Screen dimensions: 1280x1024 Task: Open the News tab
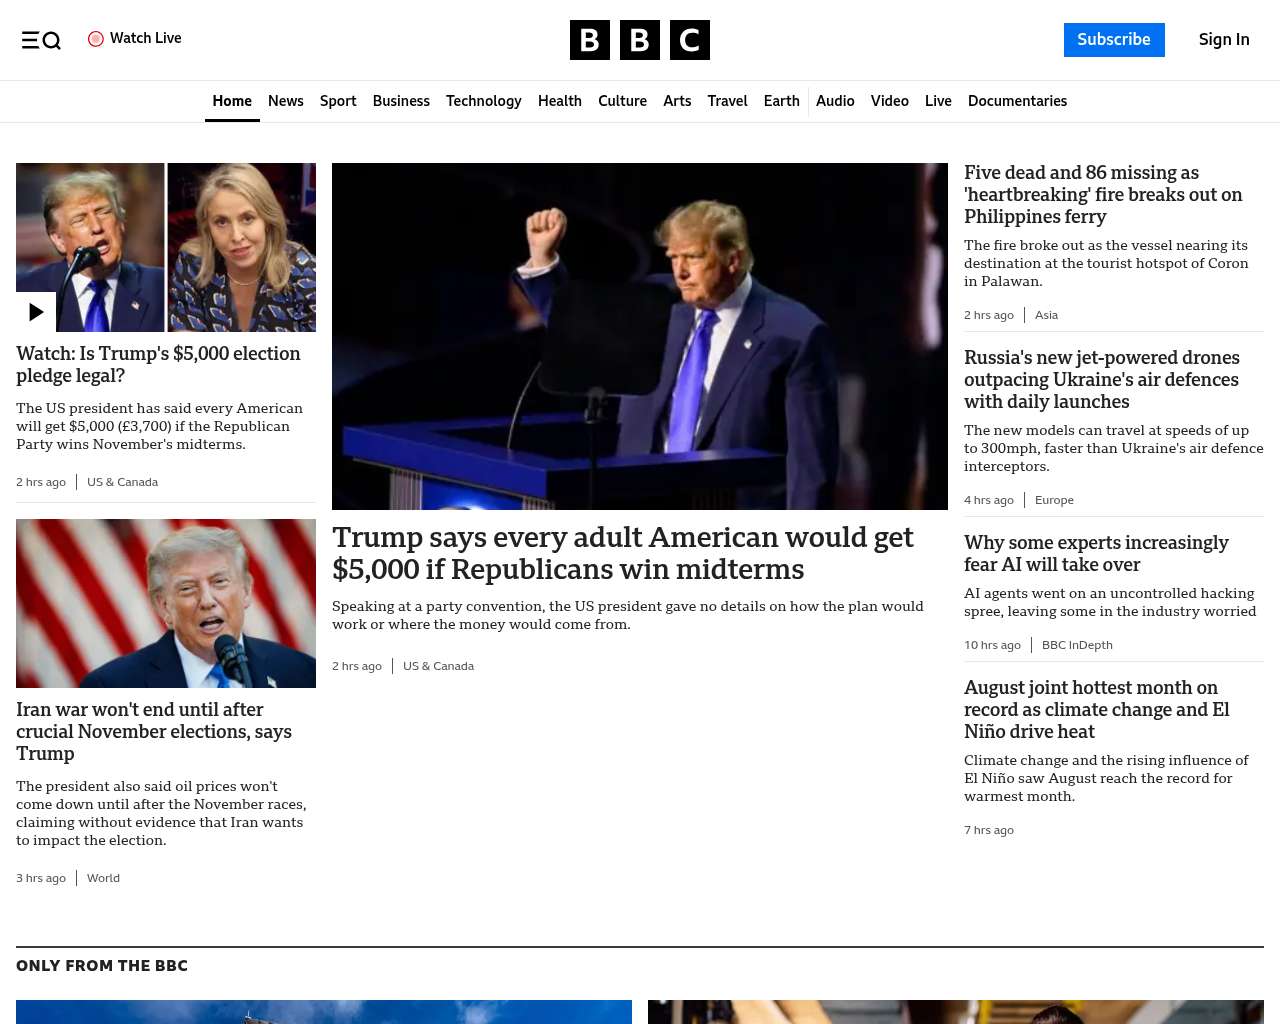(x=286, y=101)
